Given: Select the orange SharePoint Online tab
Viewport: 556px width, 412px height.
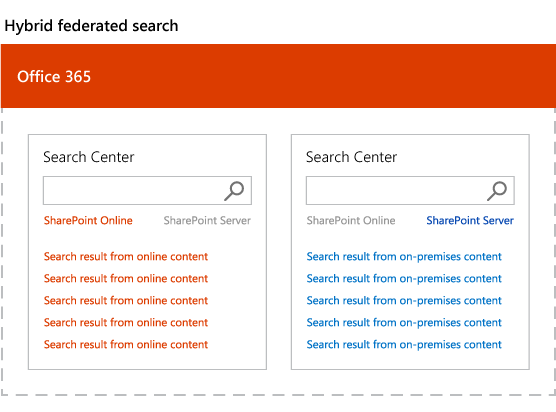Looking at the screenshot, I should pyautogui.click(x=88, y=221).
